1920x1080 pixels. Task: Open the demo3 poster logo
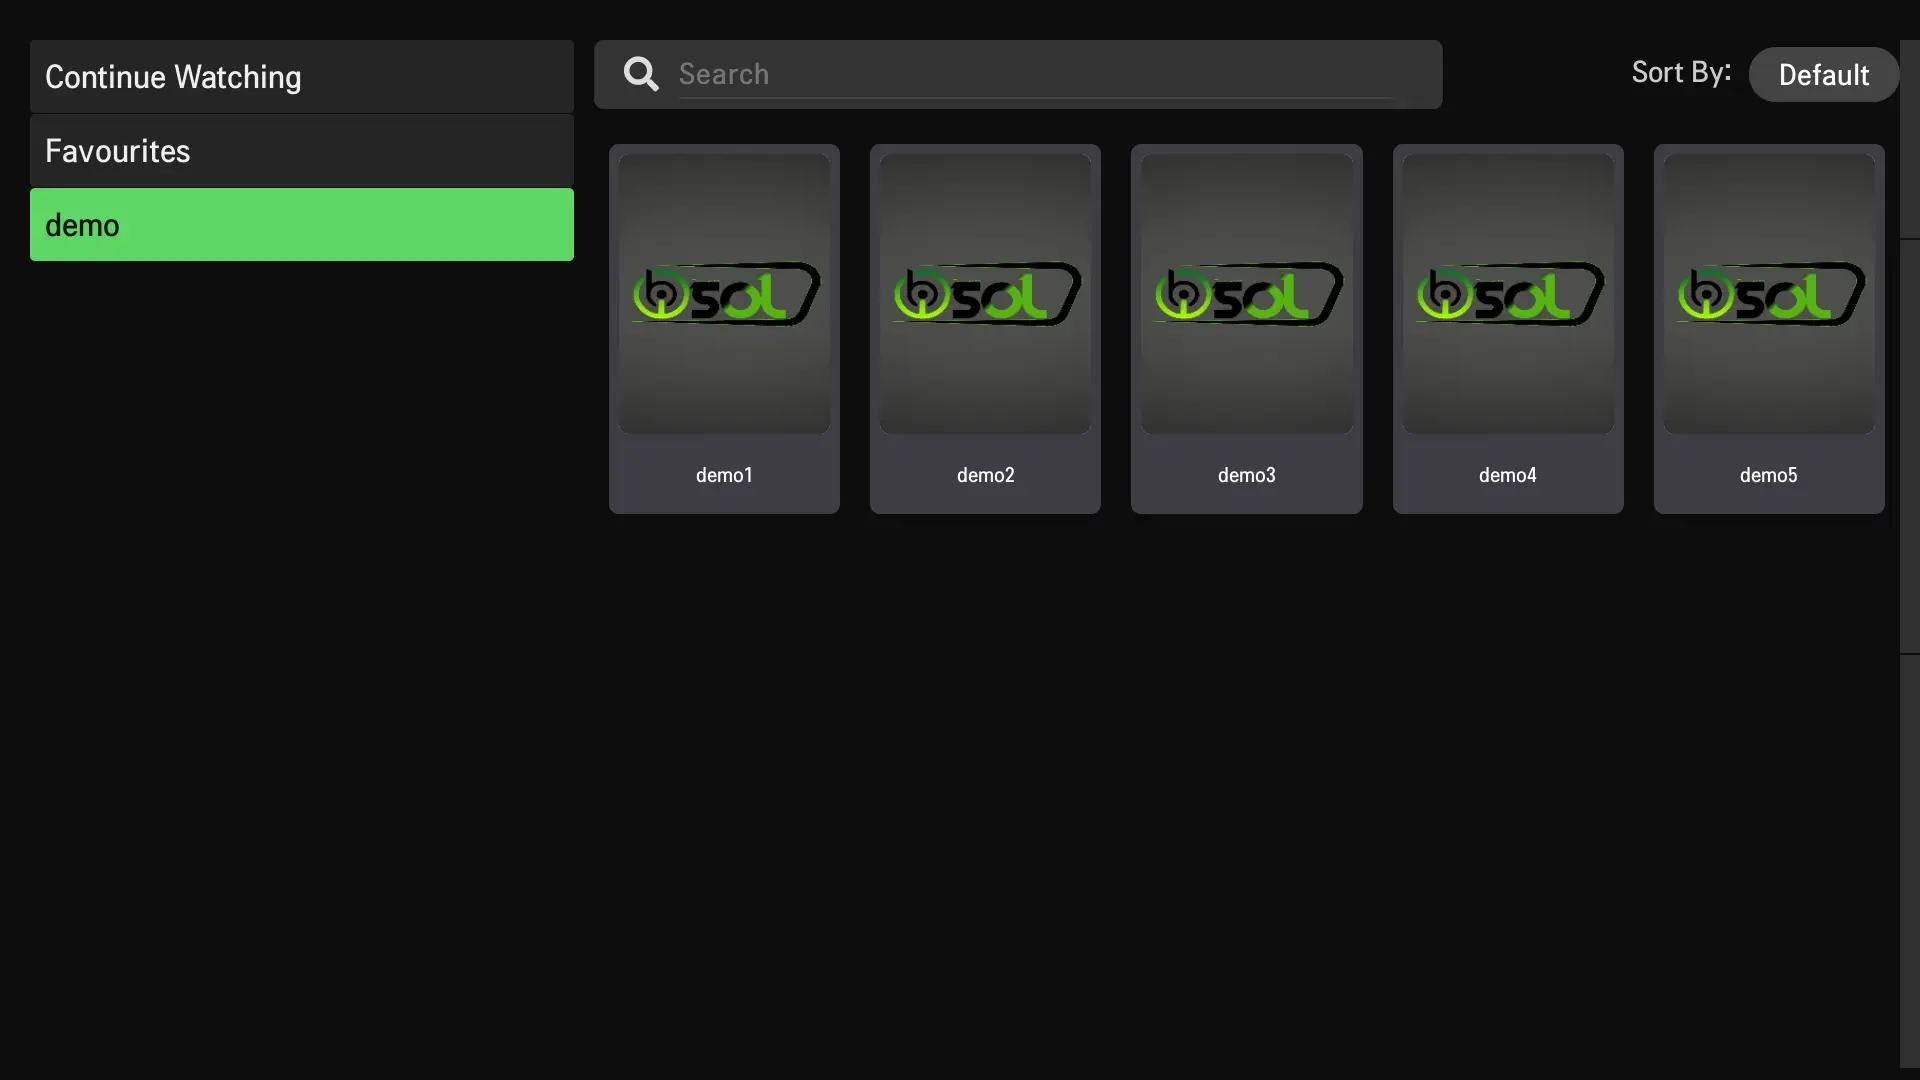pyautogui.click(x=1246, y=294)
